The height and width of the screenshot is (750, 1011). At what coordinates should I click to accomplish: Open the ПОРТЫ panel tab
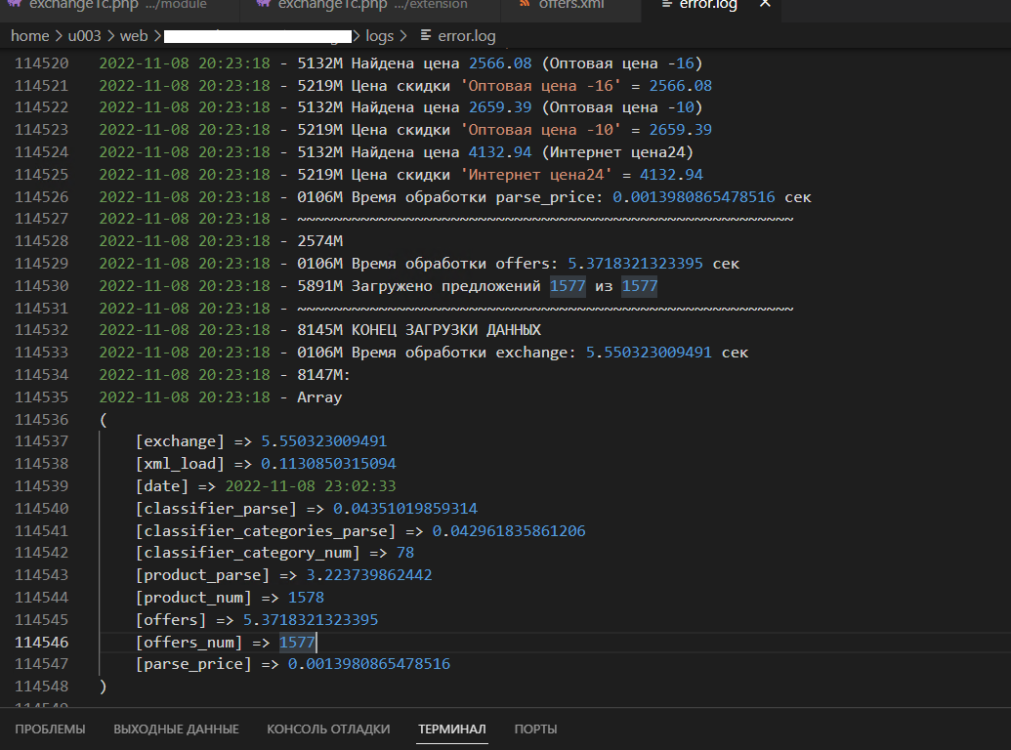[x=536, y=729]
